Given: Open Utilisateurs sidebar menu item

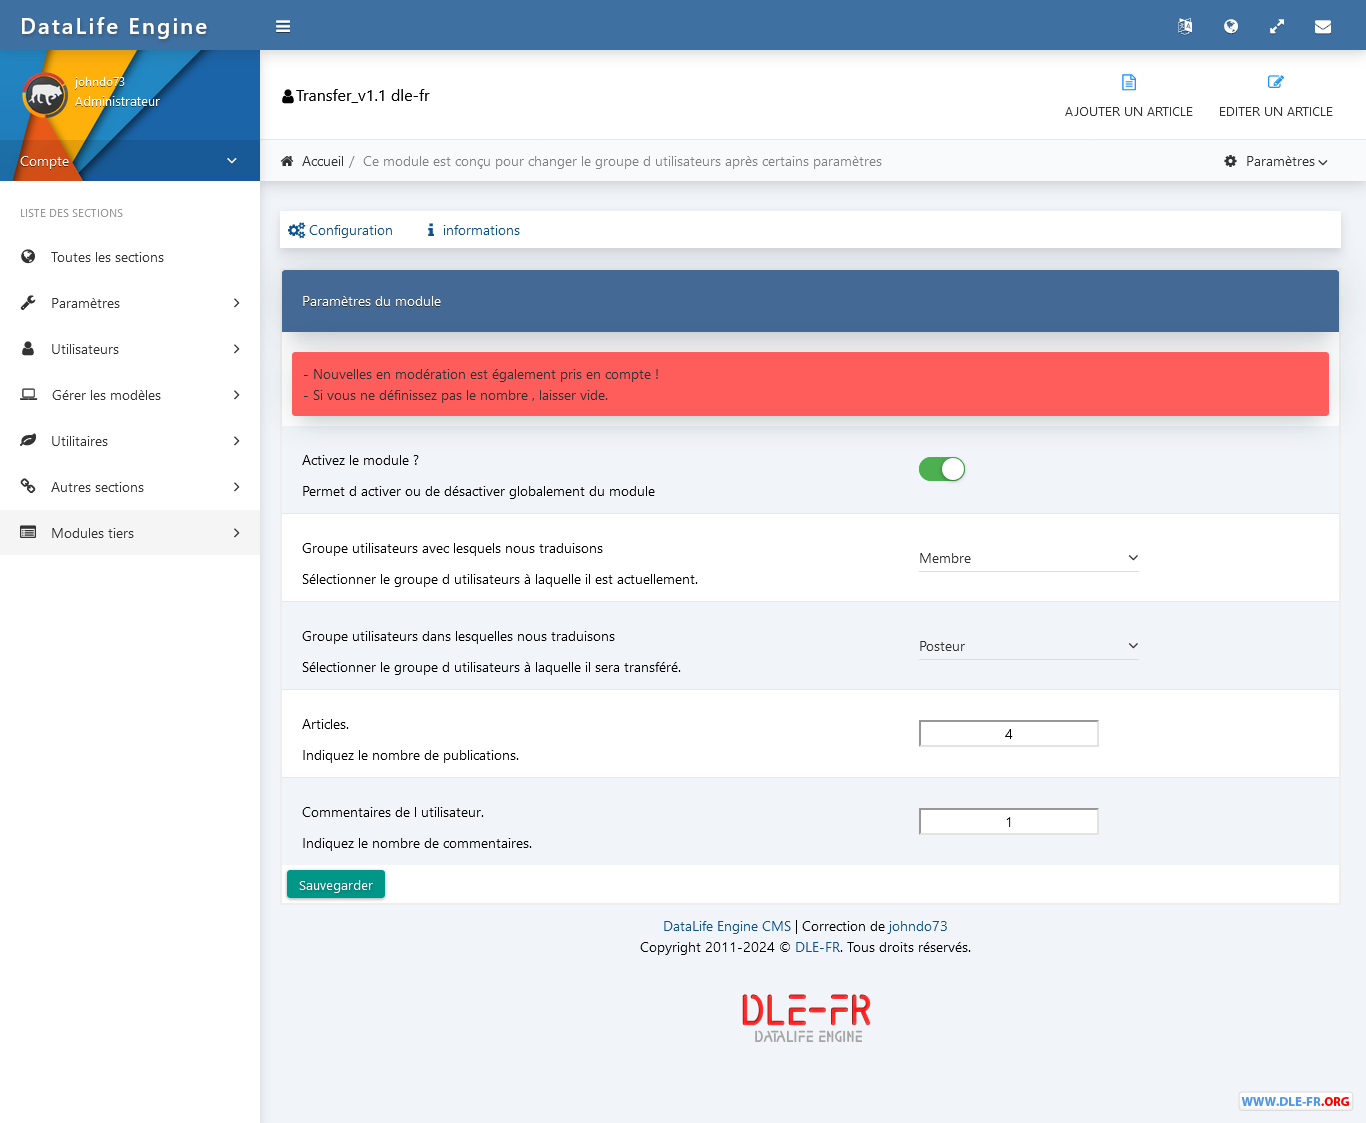Looking at the screenshot, I should click(x=130, y=349).
